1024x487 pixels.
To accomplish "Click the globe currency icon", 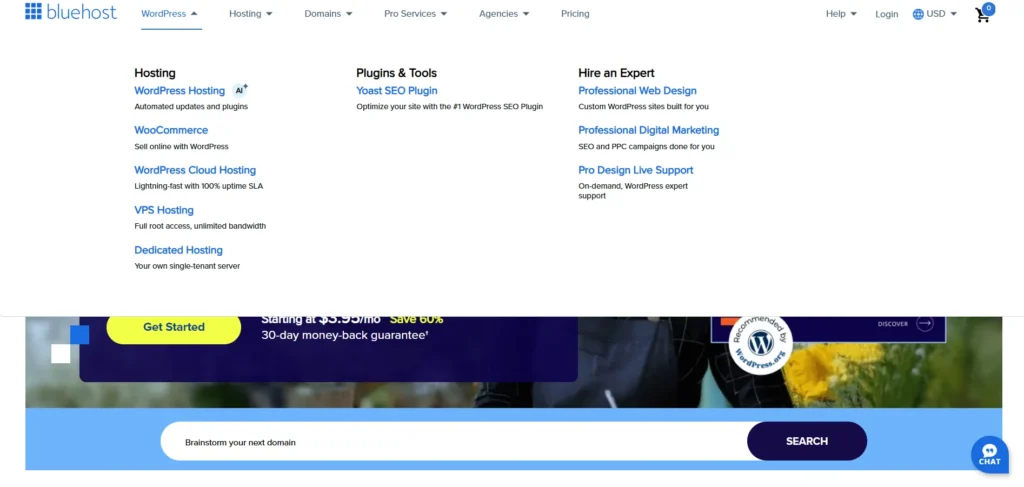I will (x=918, y=14).
